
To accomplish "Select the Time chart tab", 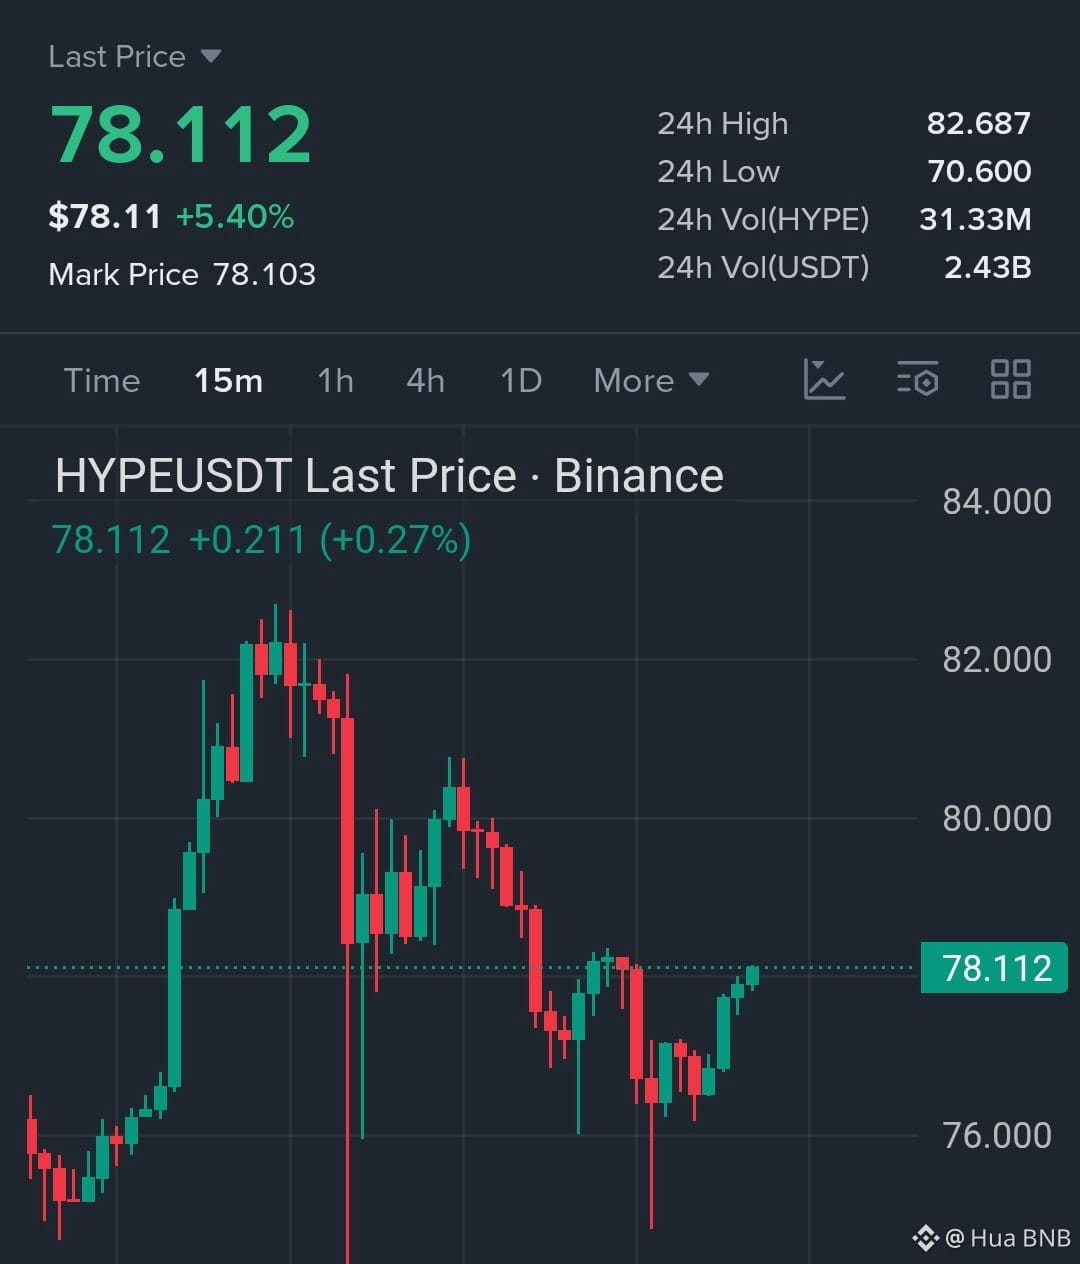I will click(102, 381).
